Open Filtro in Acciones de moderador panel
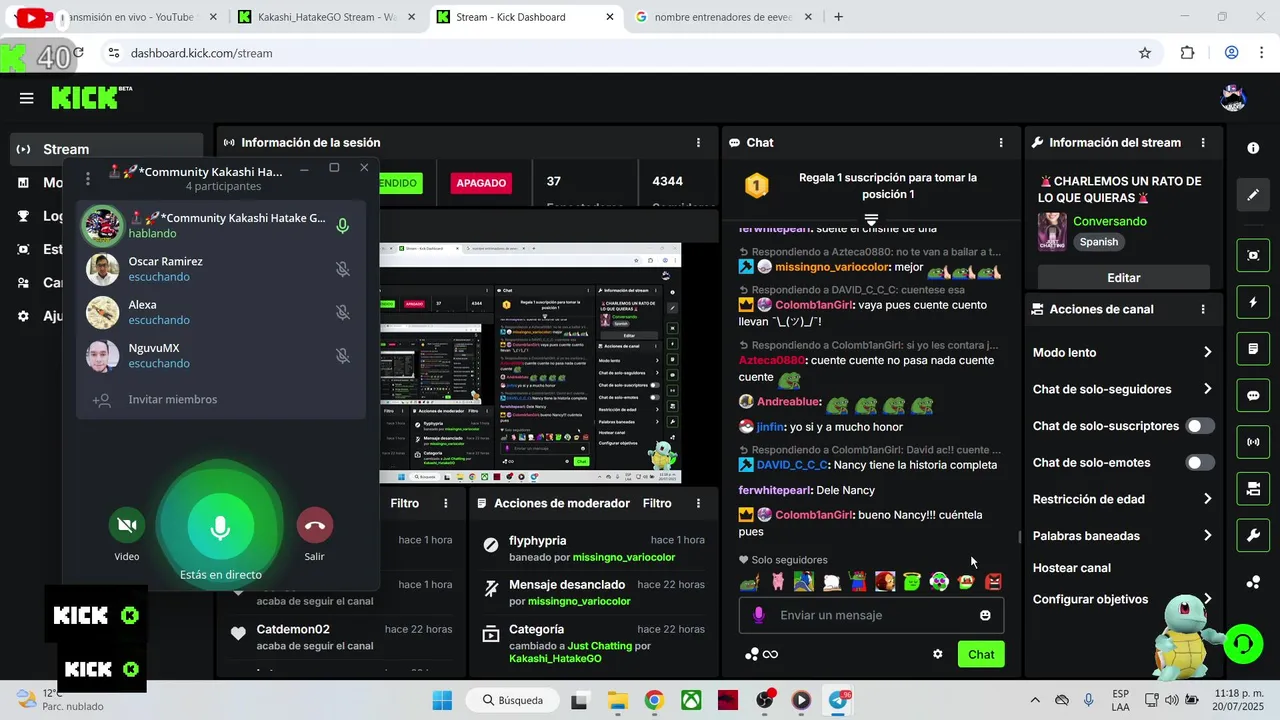This screenshot has height=720, width=1280. tap(657, 503)
